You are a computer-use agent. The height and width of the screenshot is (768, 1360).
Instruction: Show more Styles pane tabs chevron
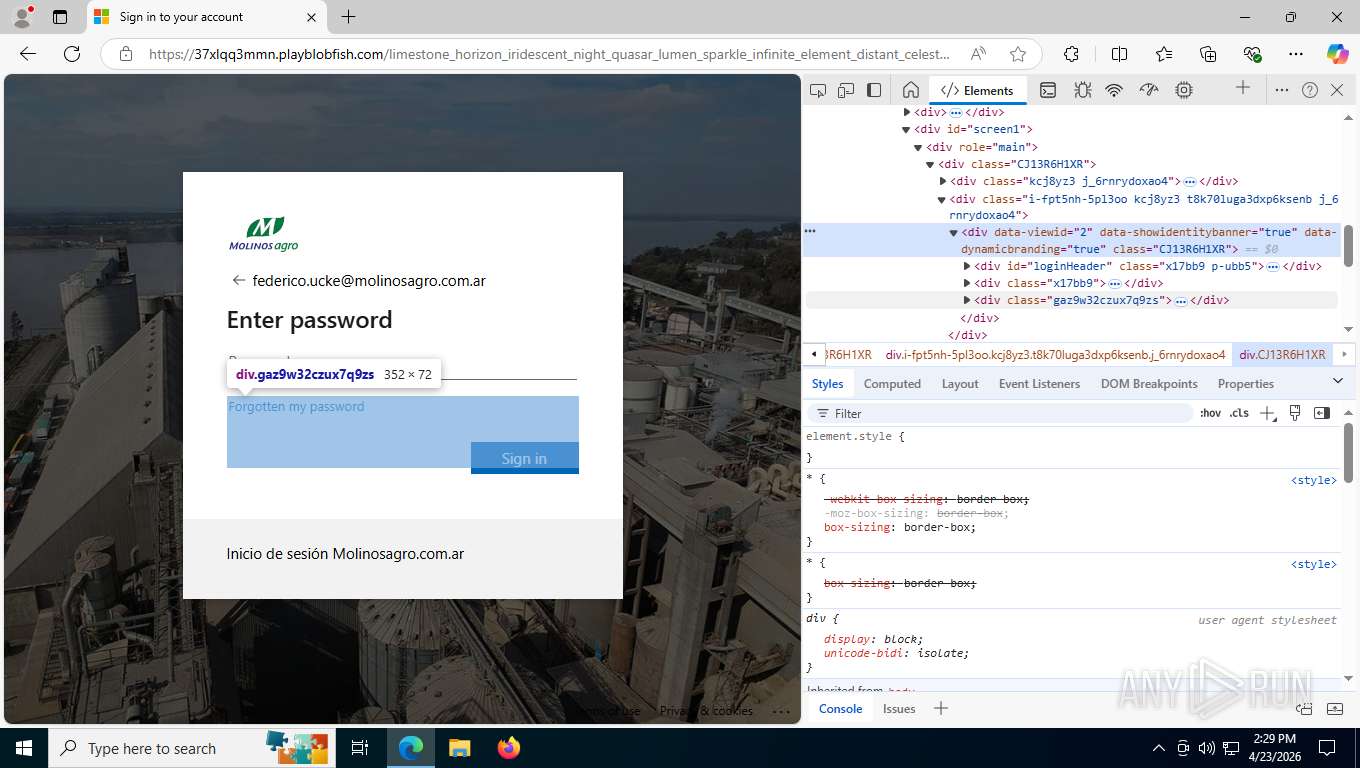(1338, 381)
